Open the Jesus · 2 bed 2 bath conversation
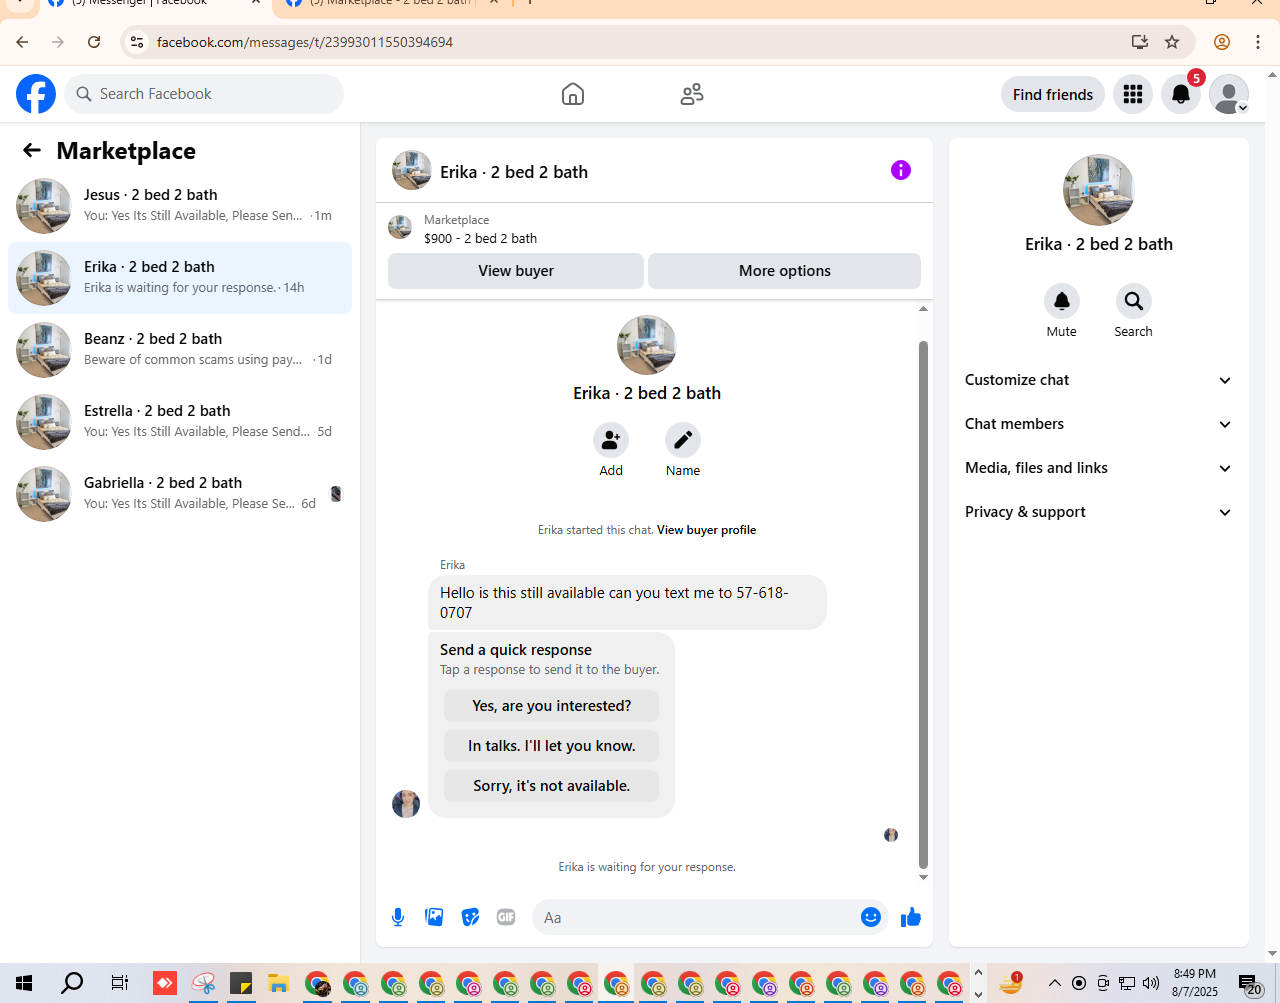 pos(180,206)
